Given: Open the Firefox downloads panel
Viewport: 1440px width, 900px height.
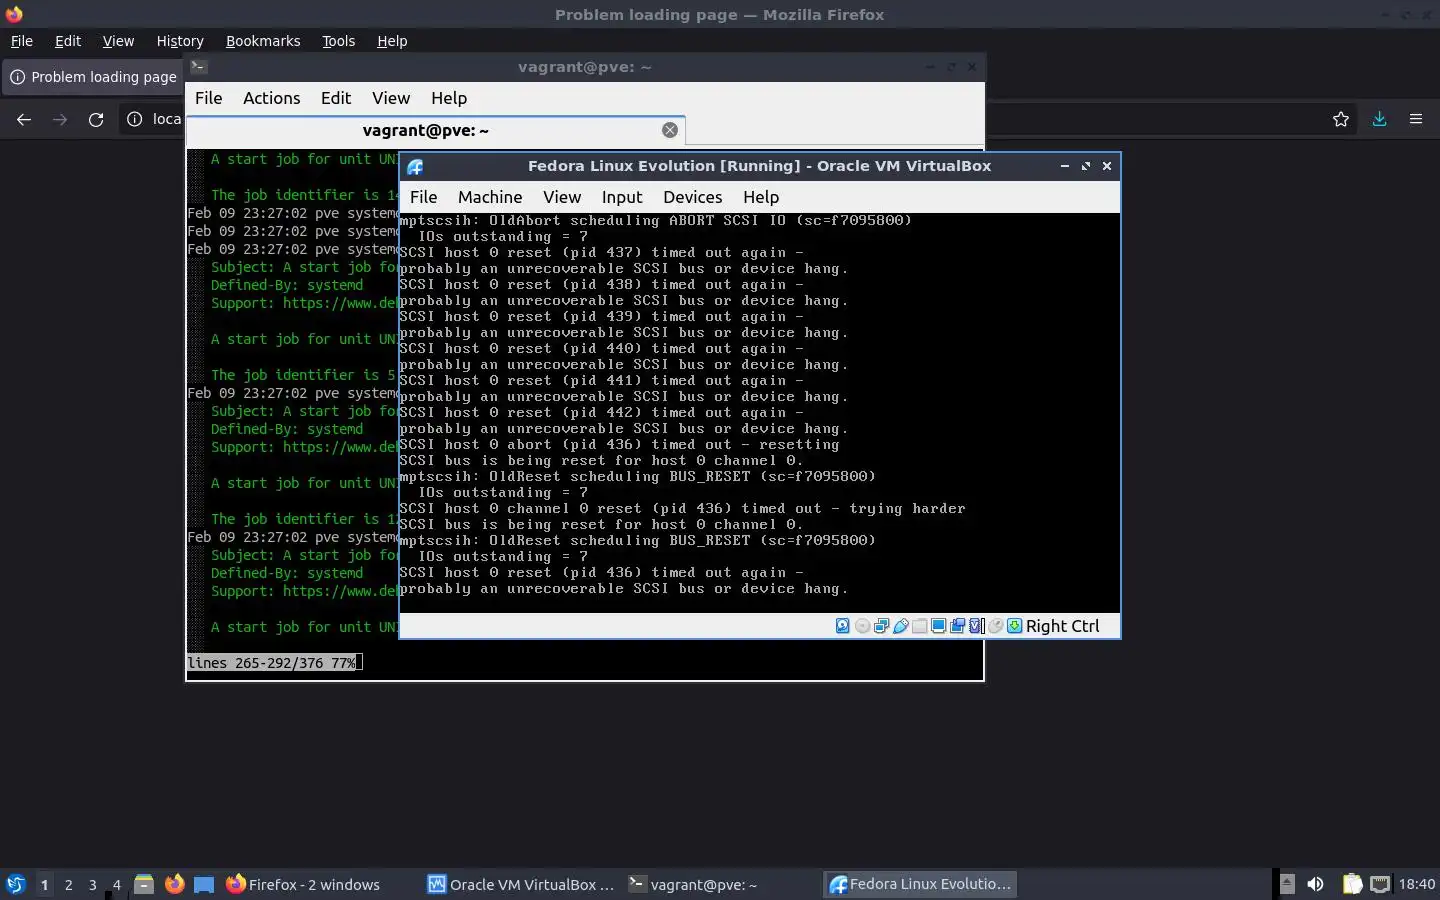Looking at the screenshot, I should tap(1379, 119).
